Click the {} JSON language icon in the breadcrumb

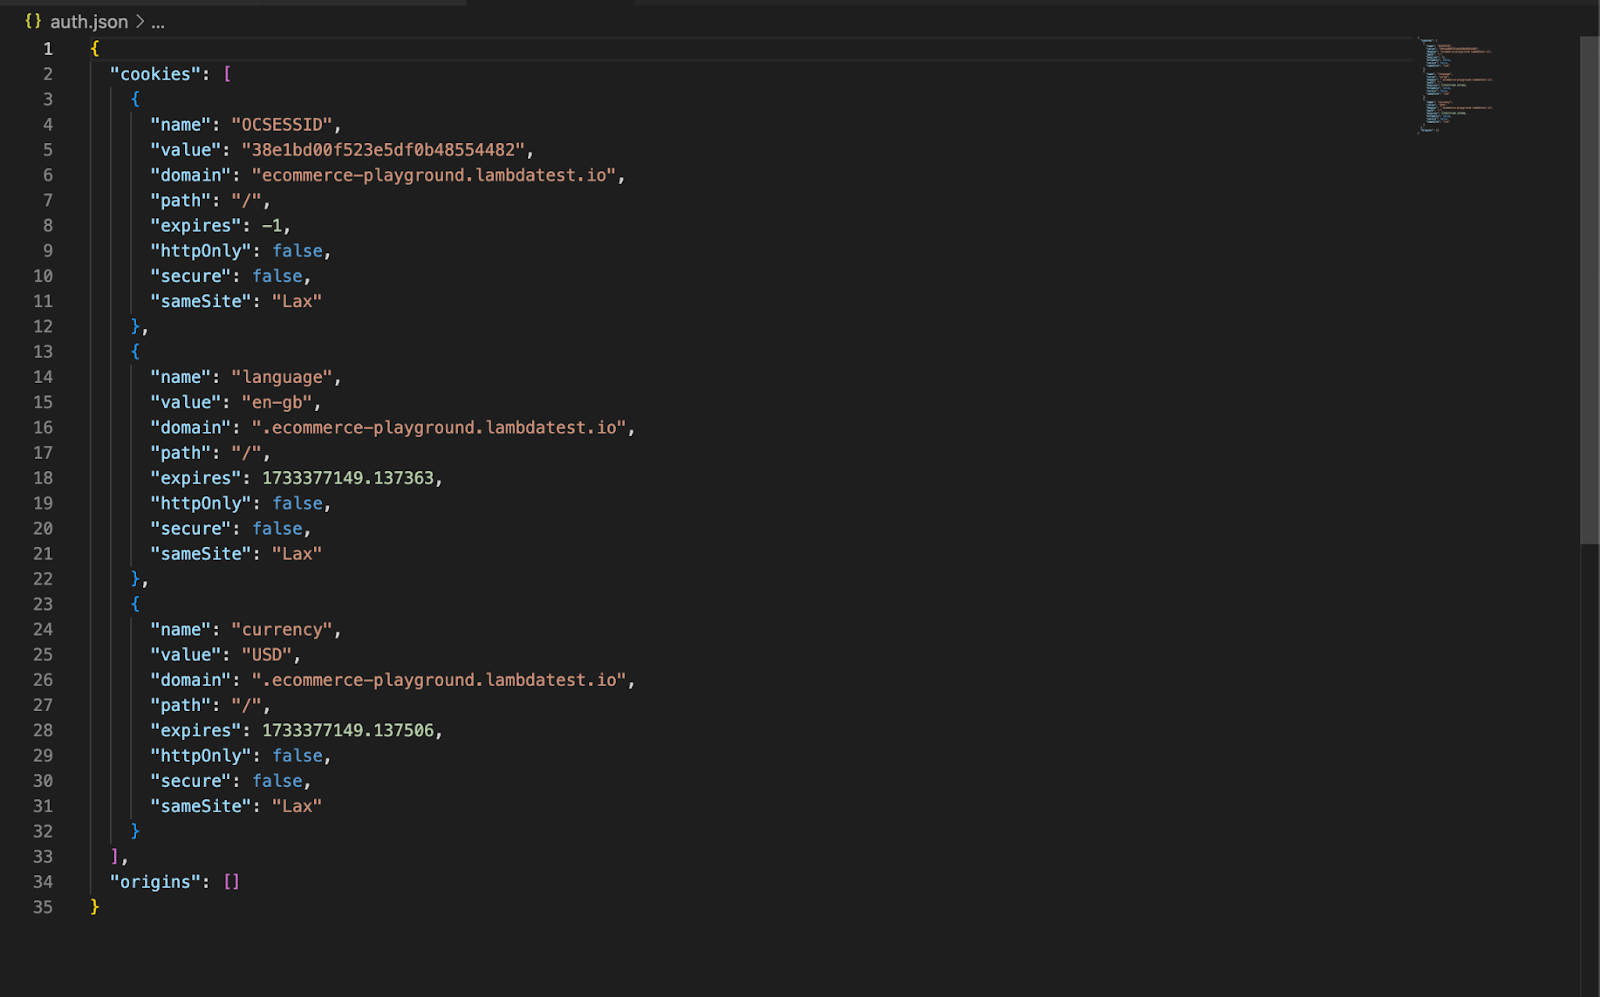tap(31, 21)
